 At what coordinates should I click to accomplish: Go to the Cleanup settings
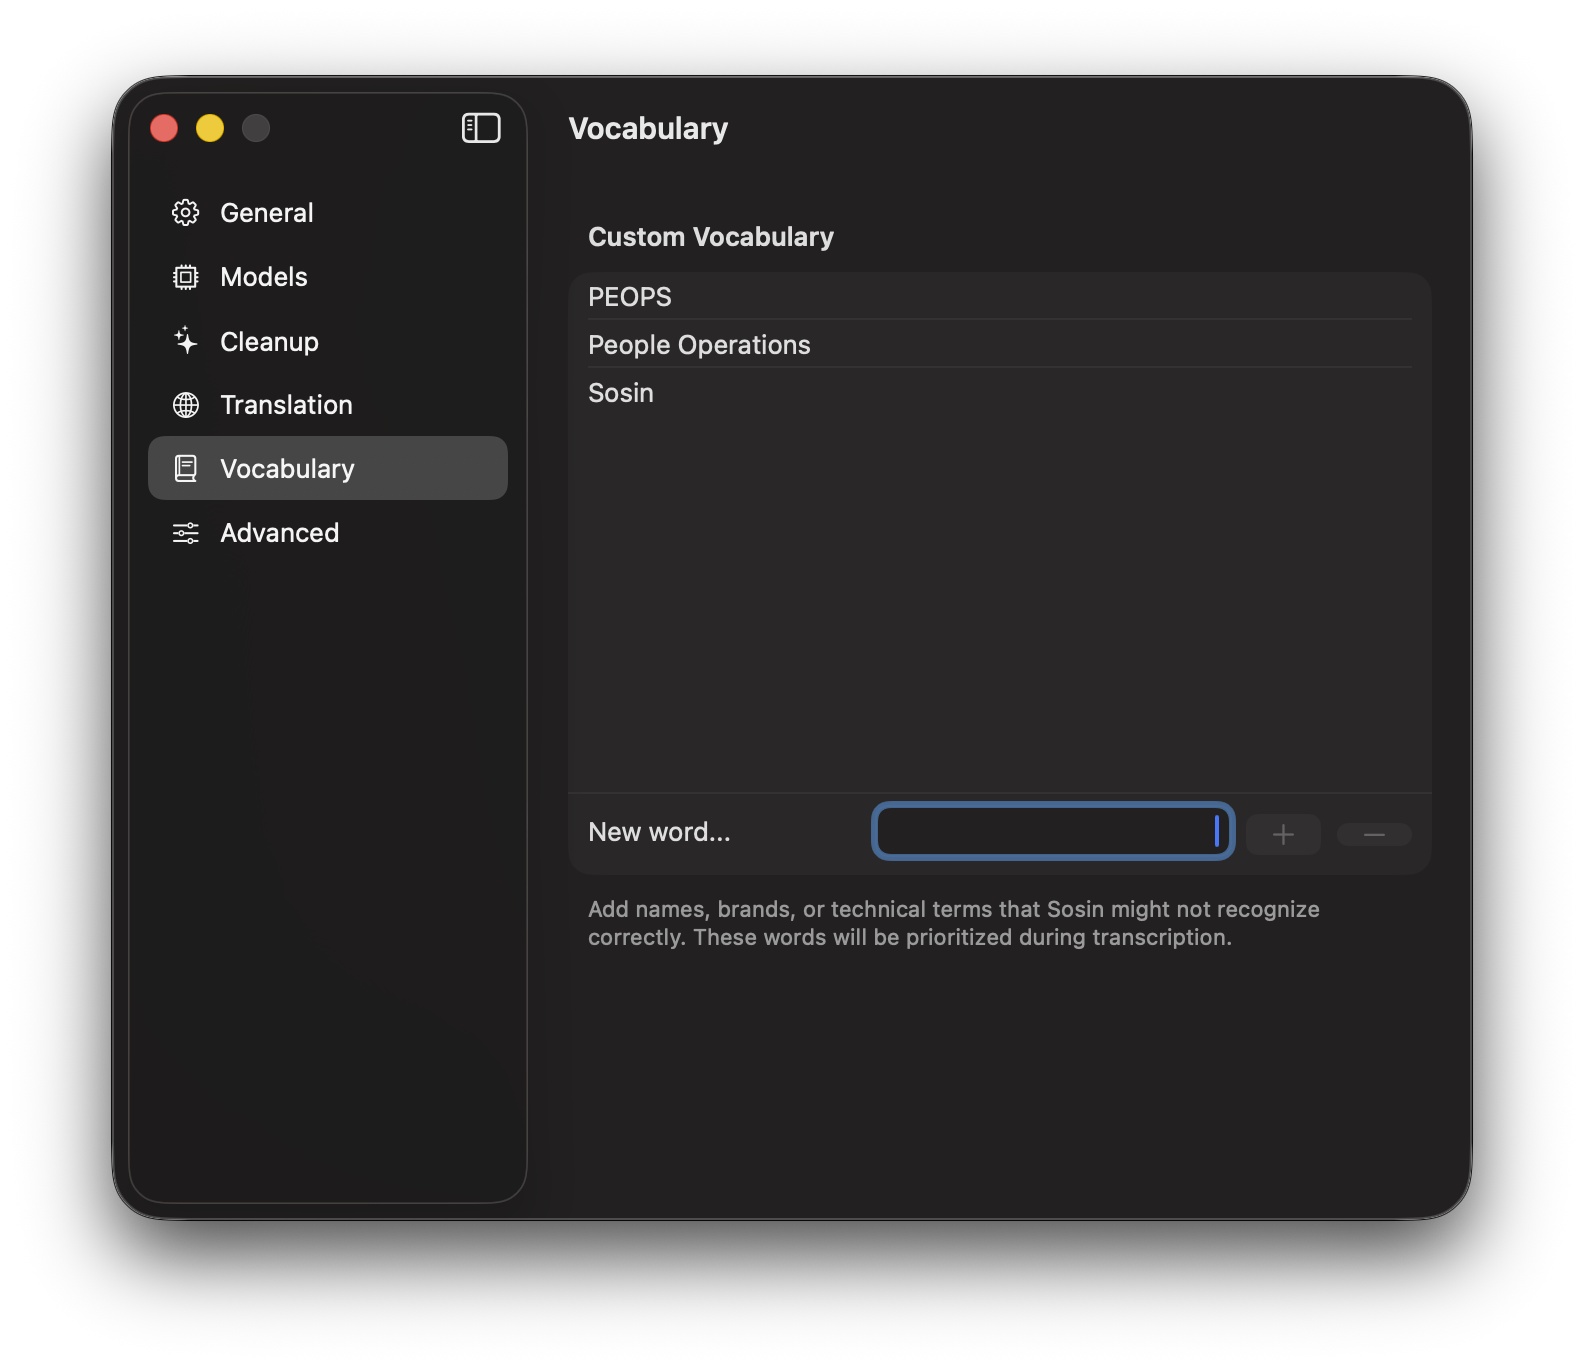tap(269, 342)
